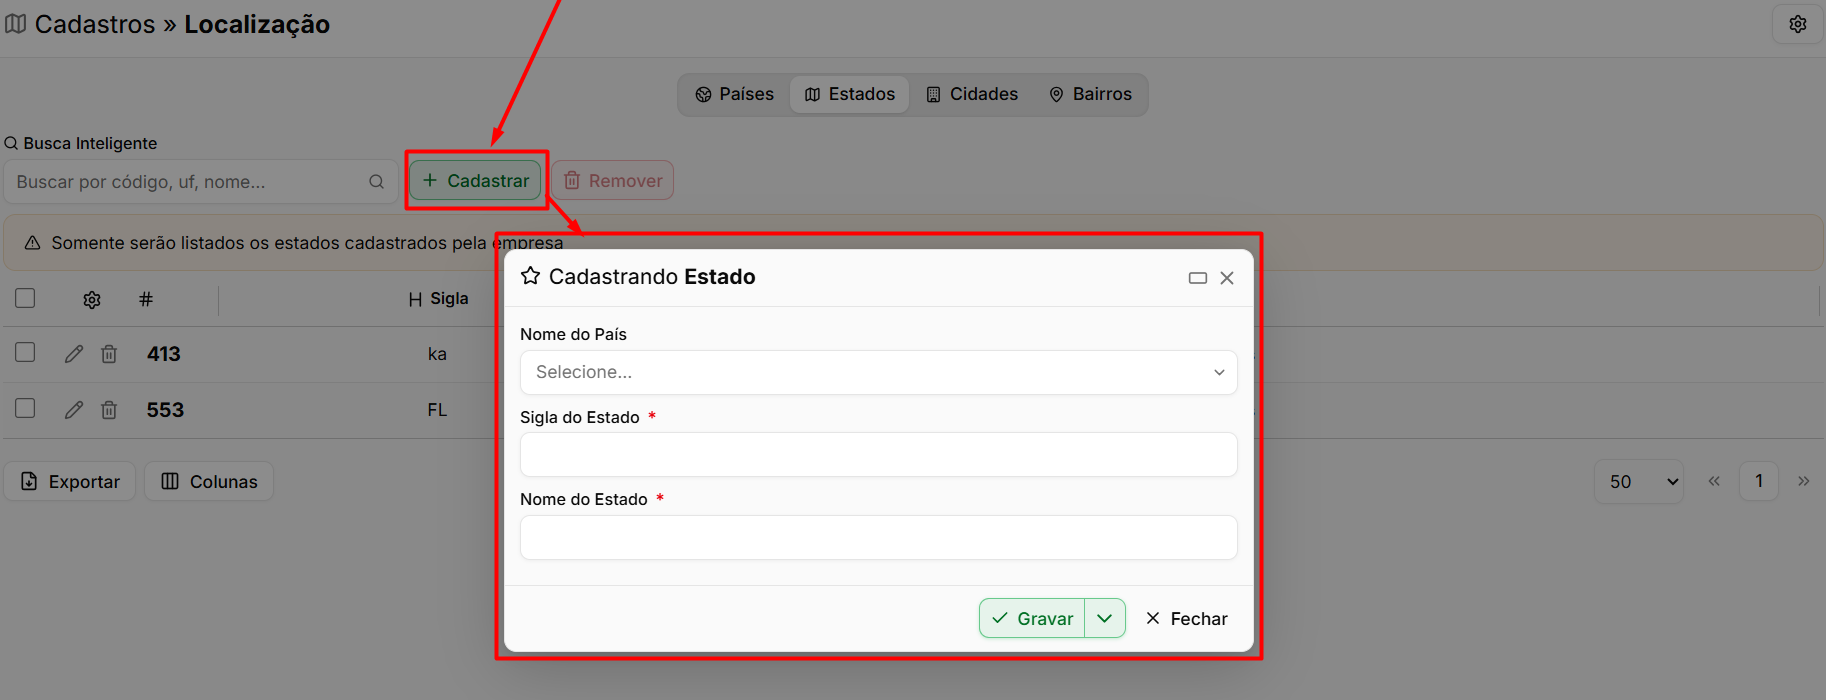Viewport: 1826px width, 700px height.
Task: Click the search magnifier in Busca field
Action: coord(376,182)
